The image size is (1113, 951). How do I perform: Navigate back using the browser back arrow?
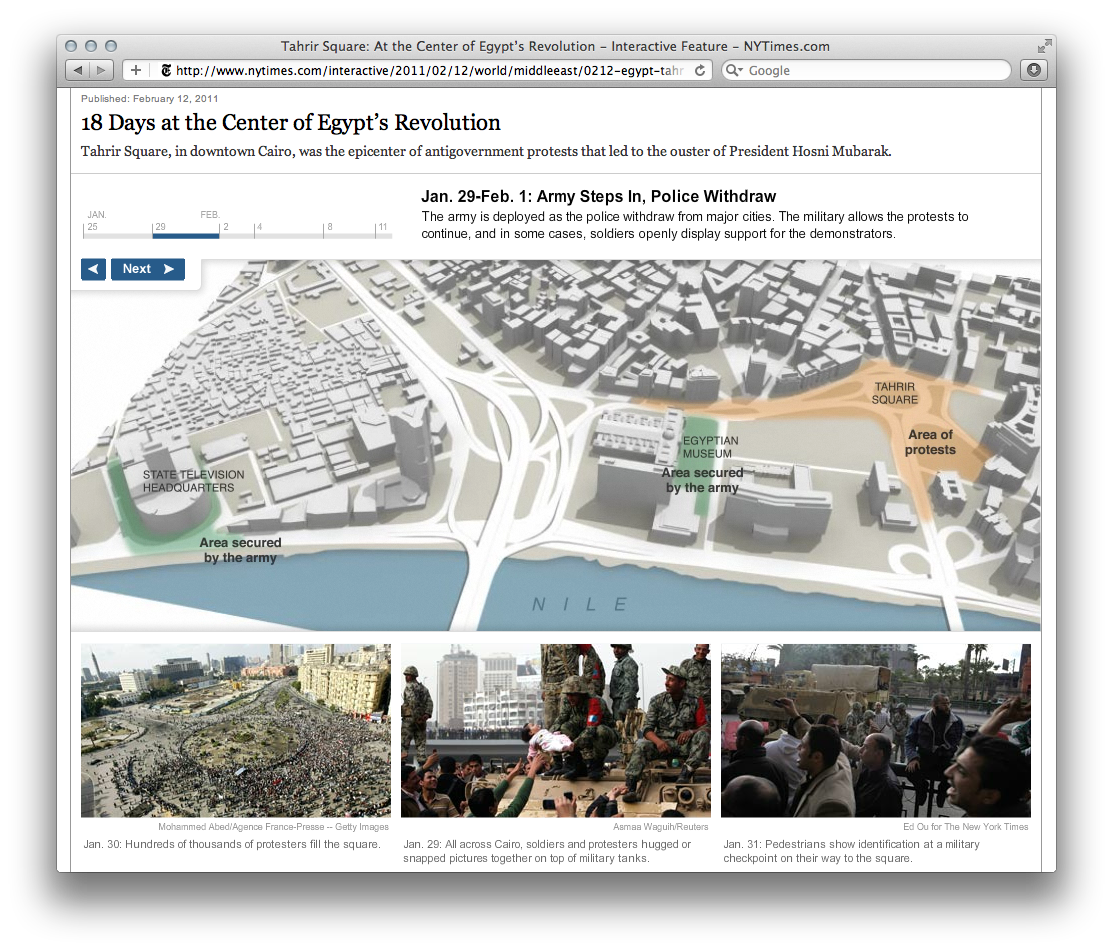78,70
